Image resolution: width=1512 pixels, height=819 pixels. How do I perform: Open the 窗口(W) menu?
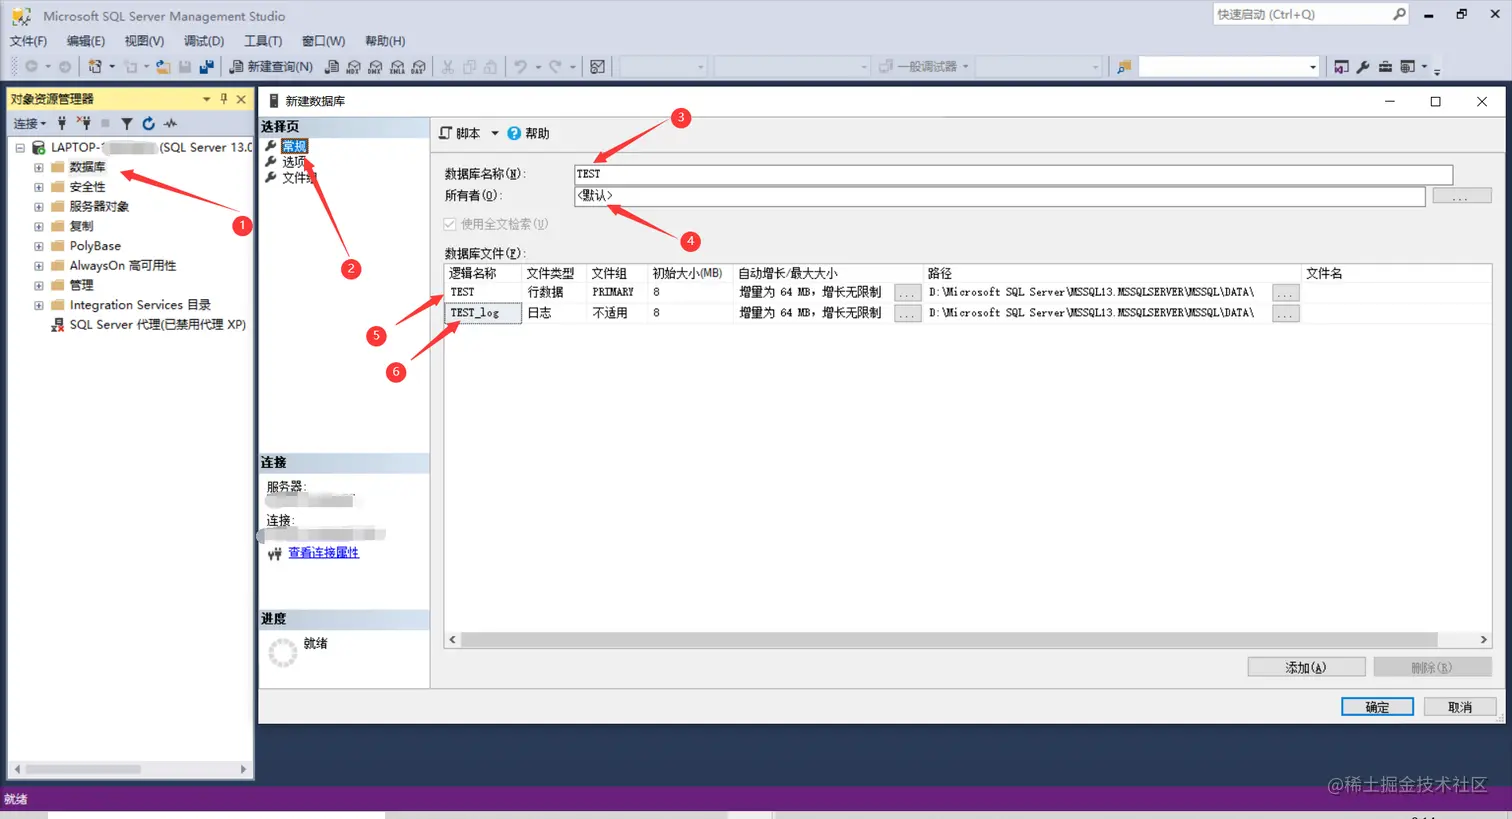[323, 41]
